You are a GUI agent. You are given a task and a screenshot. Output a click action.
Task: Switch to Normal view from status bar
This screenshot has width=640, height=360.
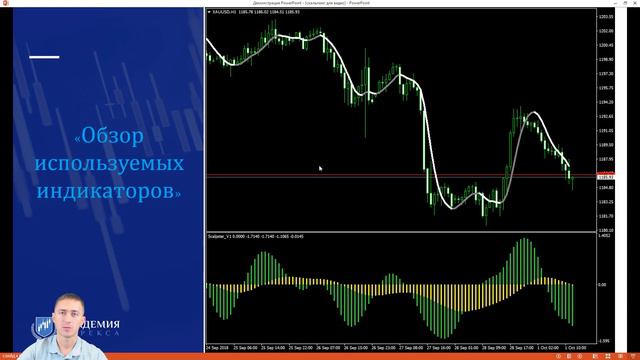595,356
